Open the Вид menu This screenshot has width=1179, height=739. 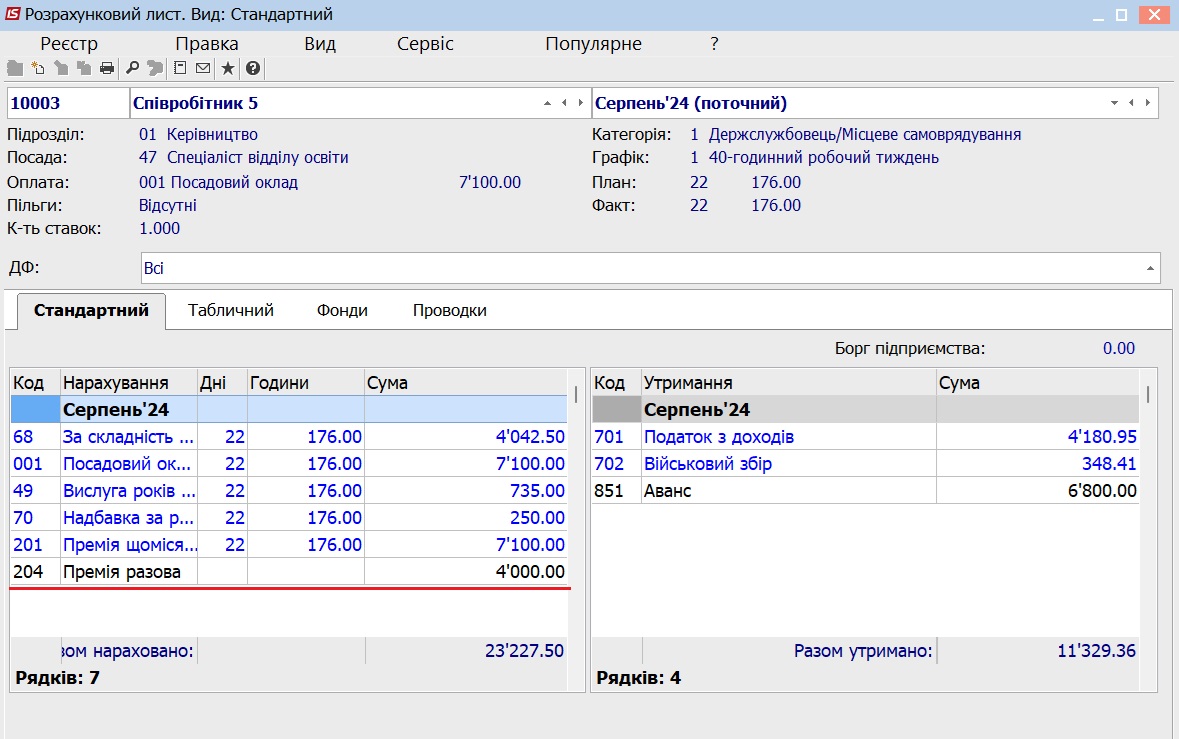coord(320,44)
